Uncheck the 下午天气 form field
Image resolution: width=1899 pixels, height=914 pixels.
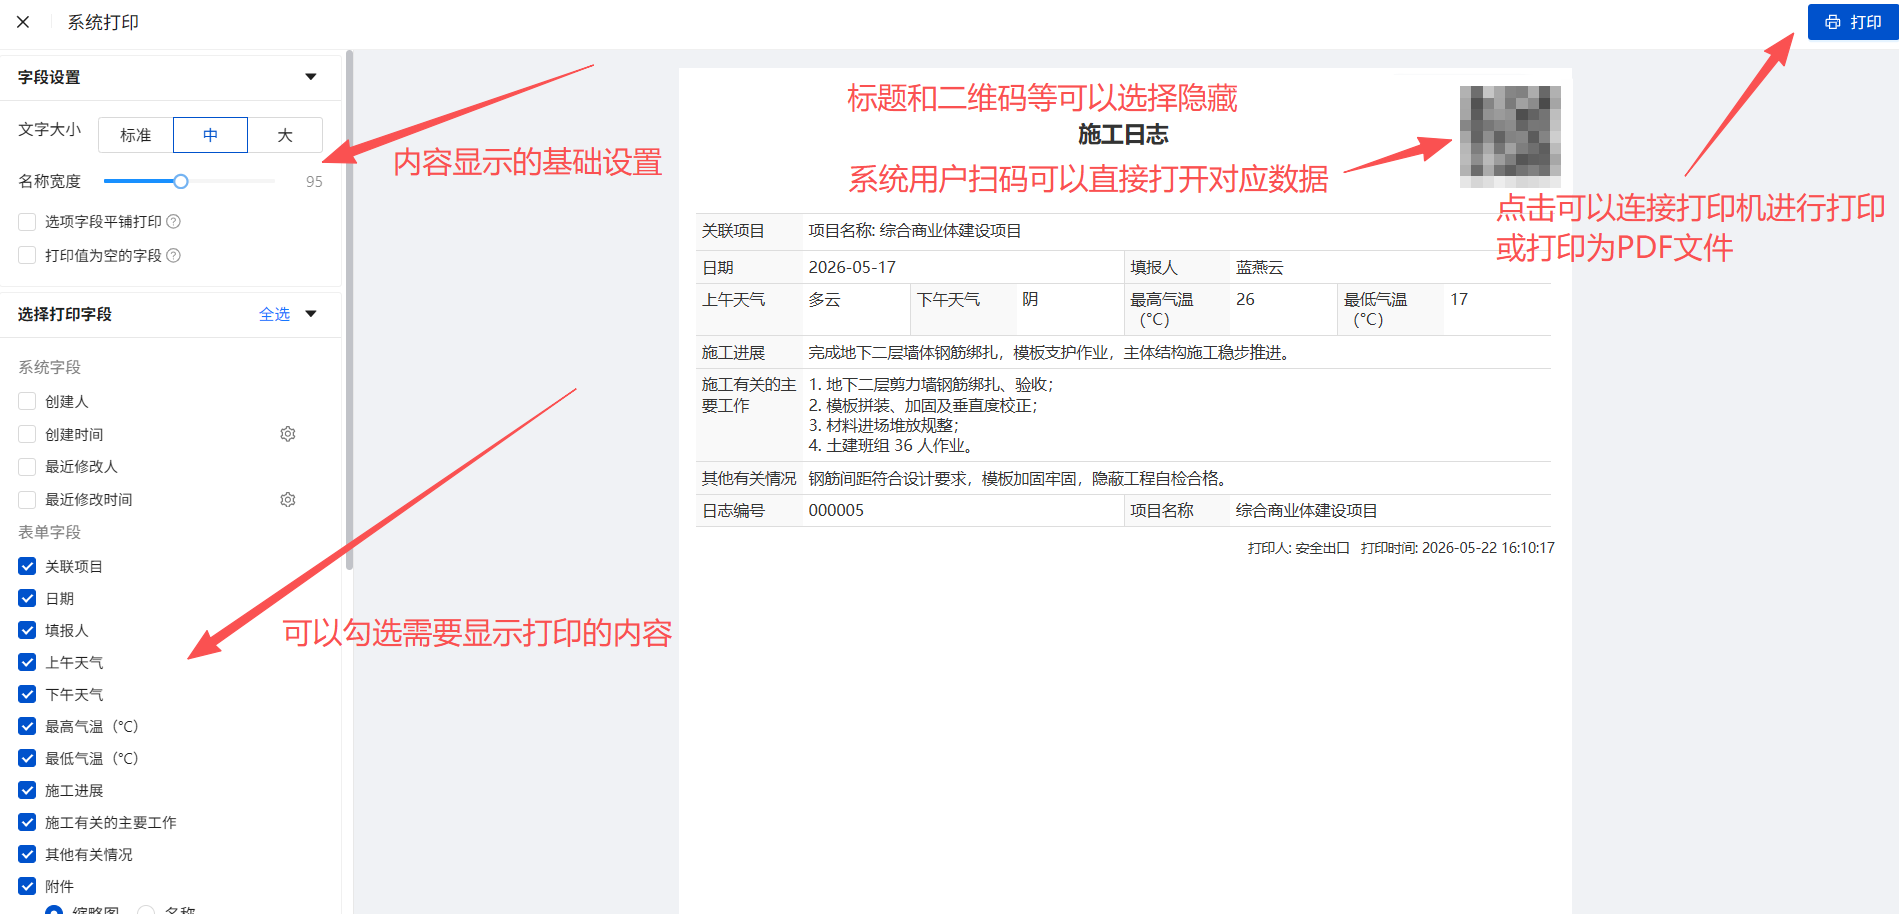coord(27,694)
